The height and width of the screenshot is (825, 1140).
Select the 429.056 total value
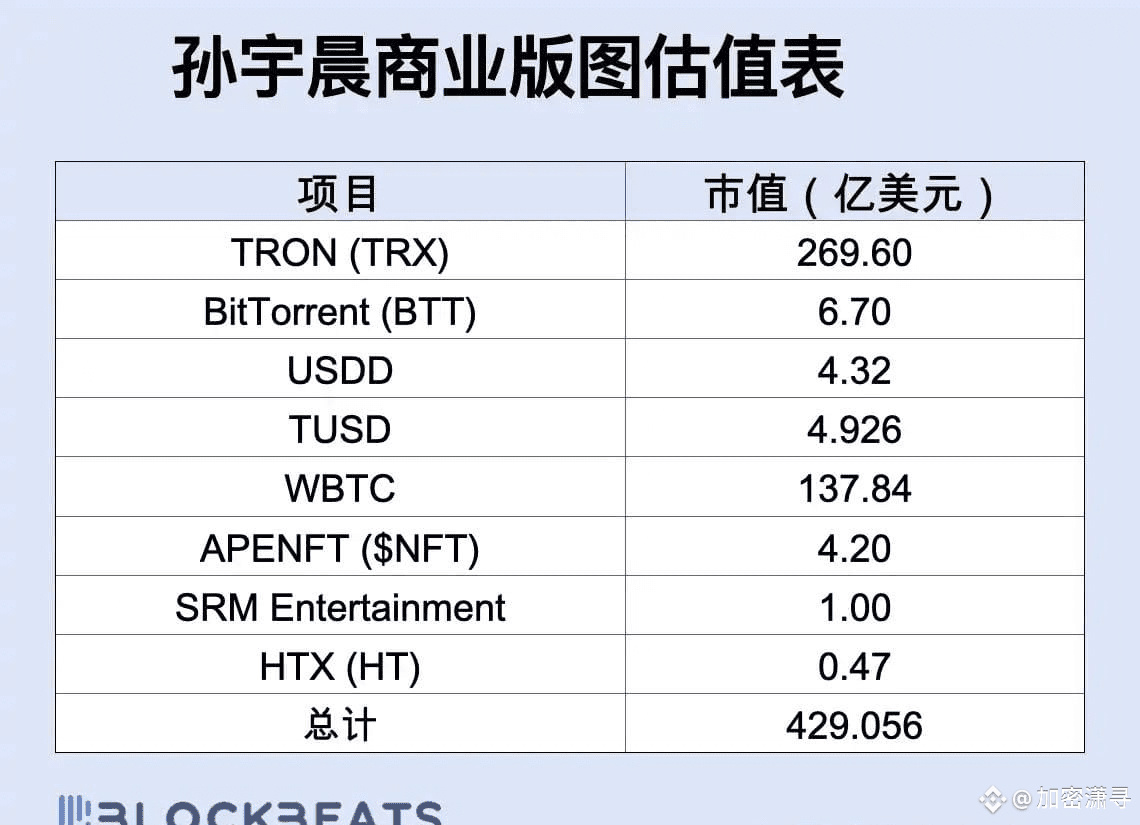point(854,725)
